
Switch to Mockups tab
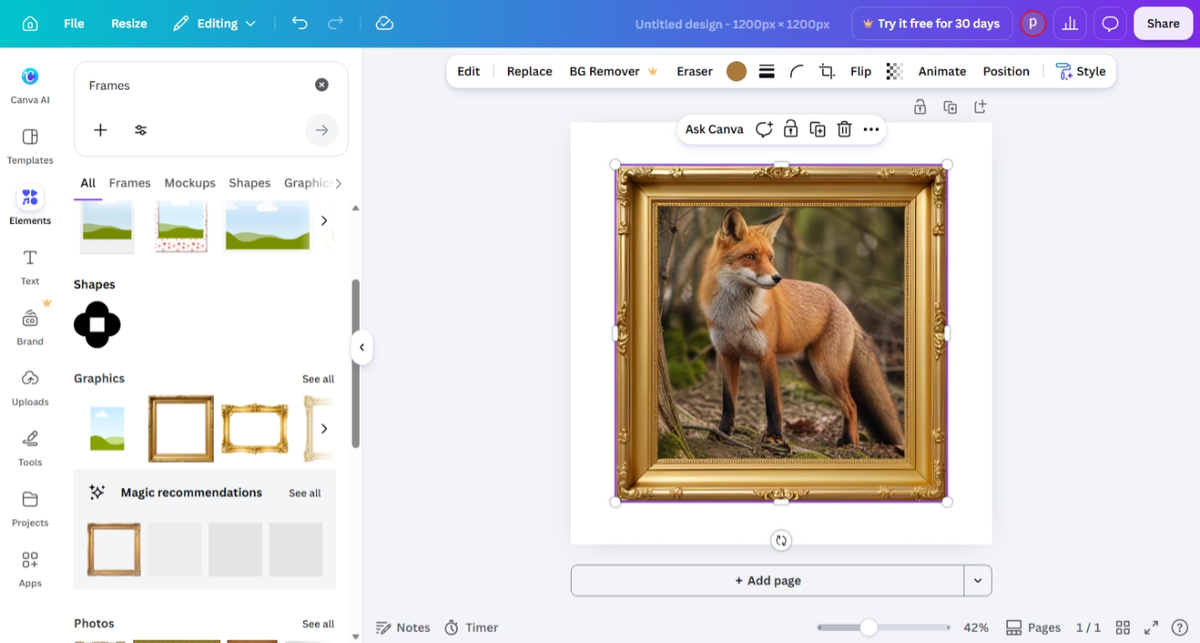point(190,183)
